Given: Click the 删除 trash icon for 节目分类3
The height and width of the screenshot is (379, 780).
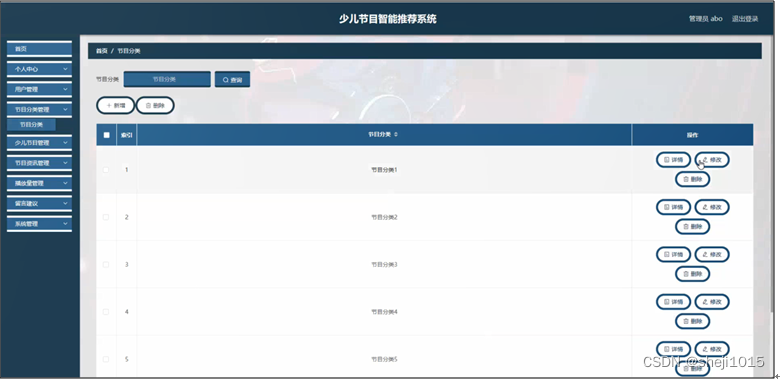Looking at the screenshot, I should [x=685, y=274].
